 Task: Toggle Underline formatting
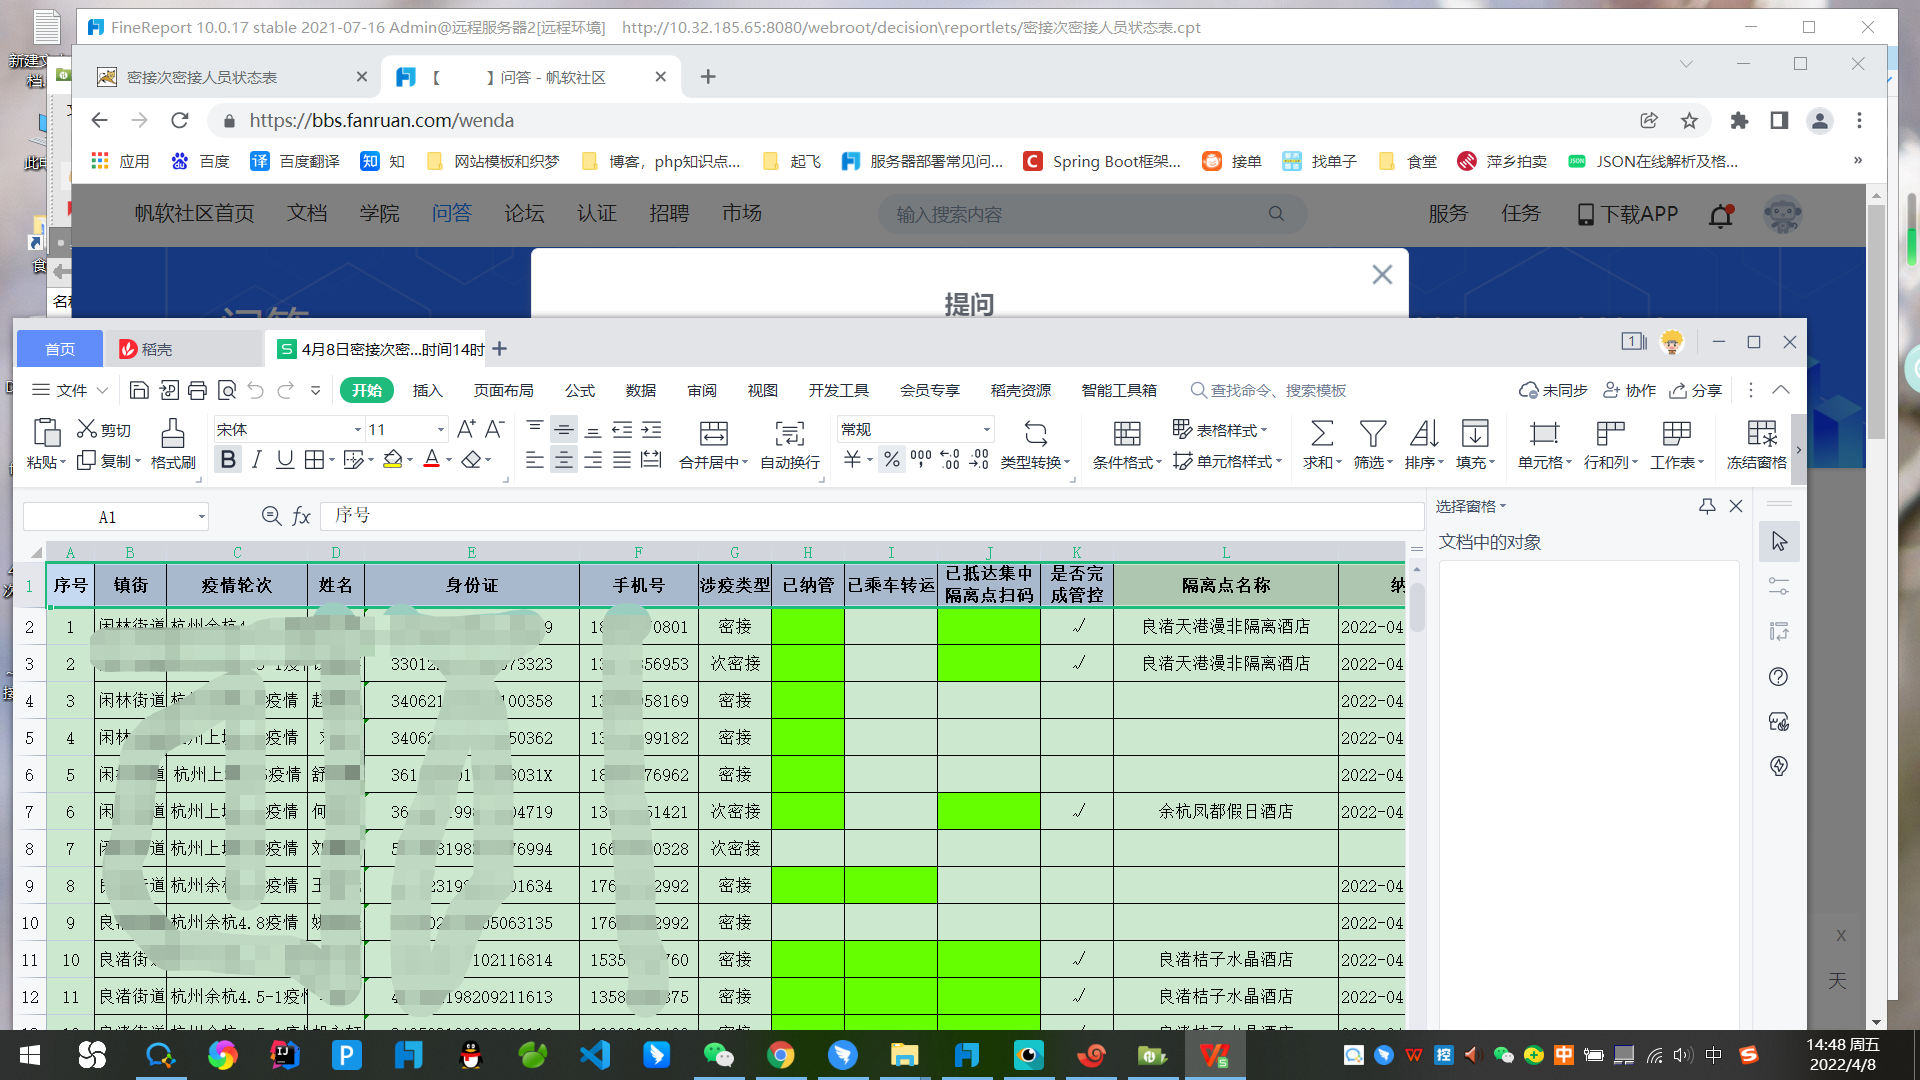(285, 459)
